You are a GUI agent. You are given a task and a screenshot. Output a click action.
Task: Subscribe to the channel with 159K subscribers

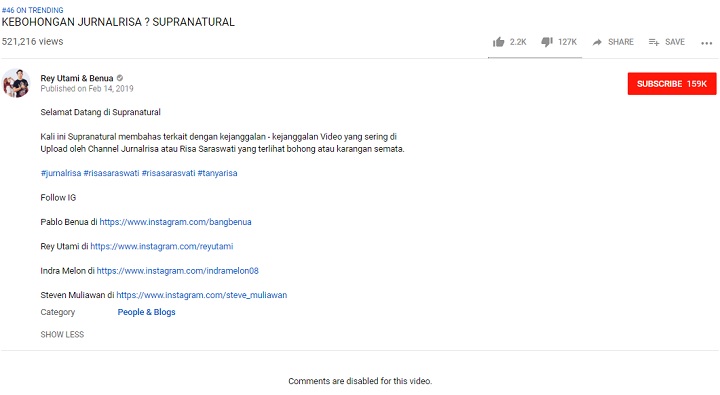coord(672,84)
